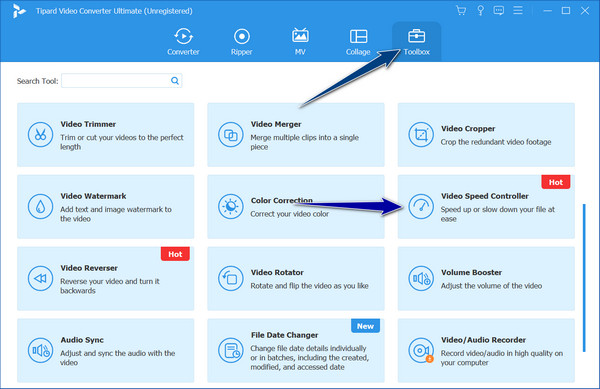Viewport: 600px width, 389px height.
Task: Click 'Adjust and sync the audio' description
Action: tap(117, 358)
